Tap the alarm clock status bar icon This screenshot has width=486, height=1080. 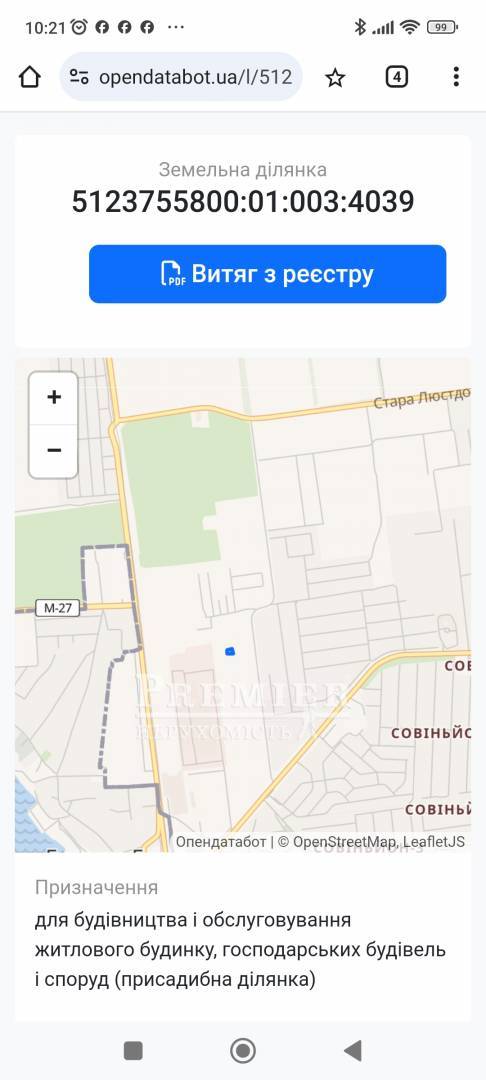coord(80,27)
